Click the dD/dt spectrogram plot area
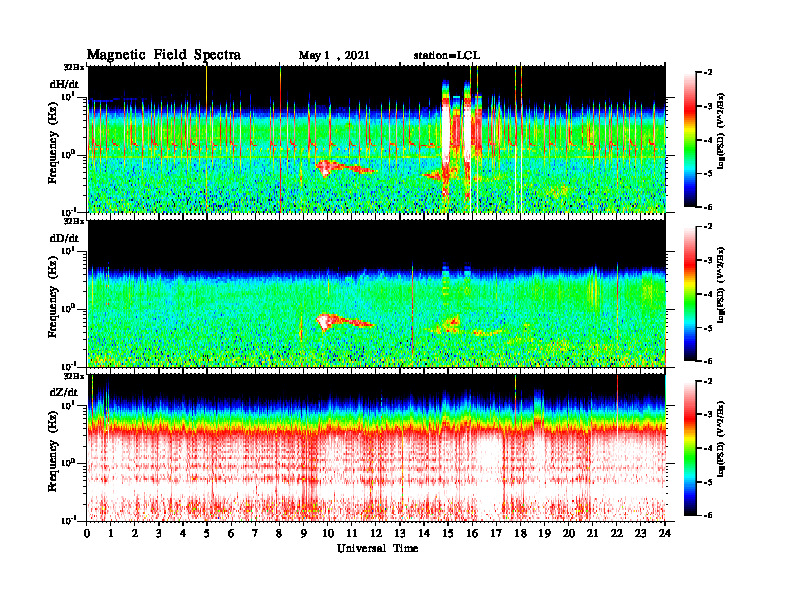792x612 pixels. click(377, 293)
